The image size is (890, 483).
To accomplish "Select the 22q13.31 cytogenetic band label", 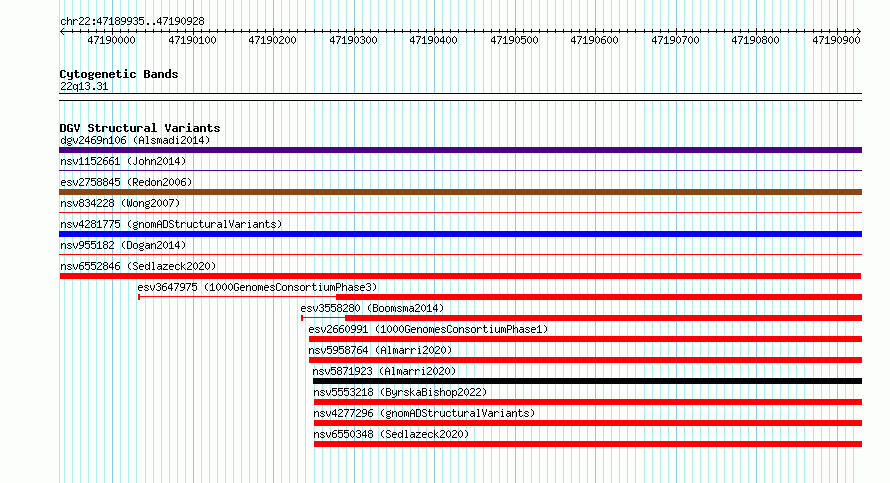I will pos(84,86).
